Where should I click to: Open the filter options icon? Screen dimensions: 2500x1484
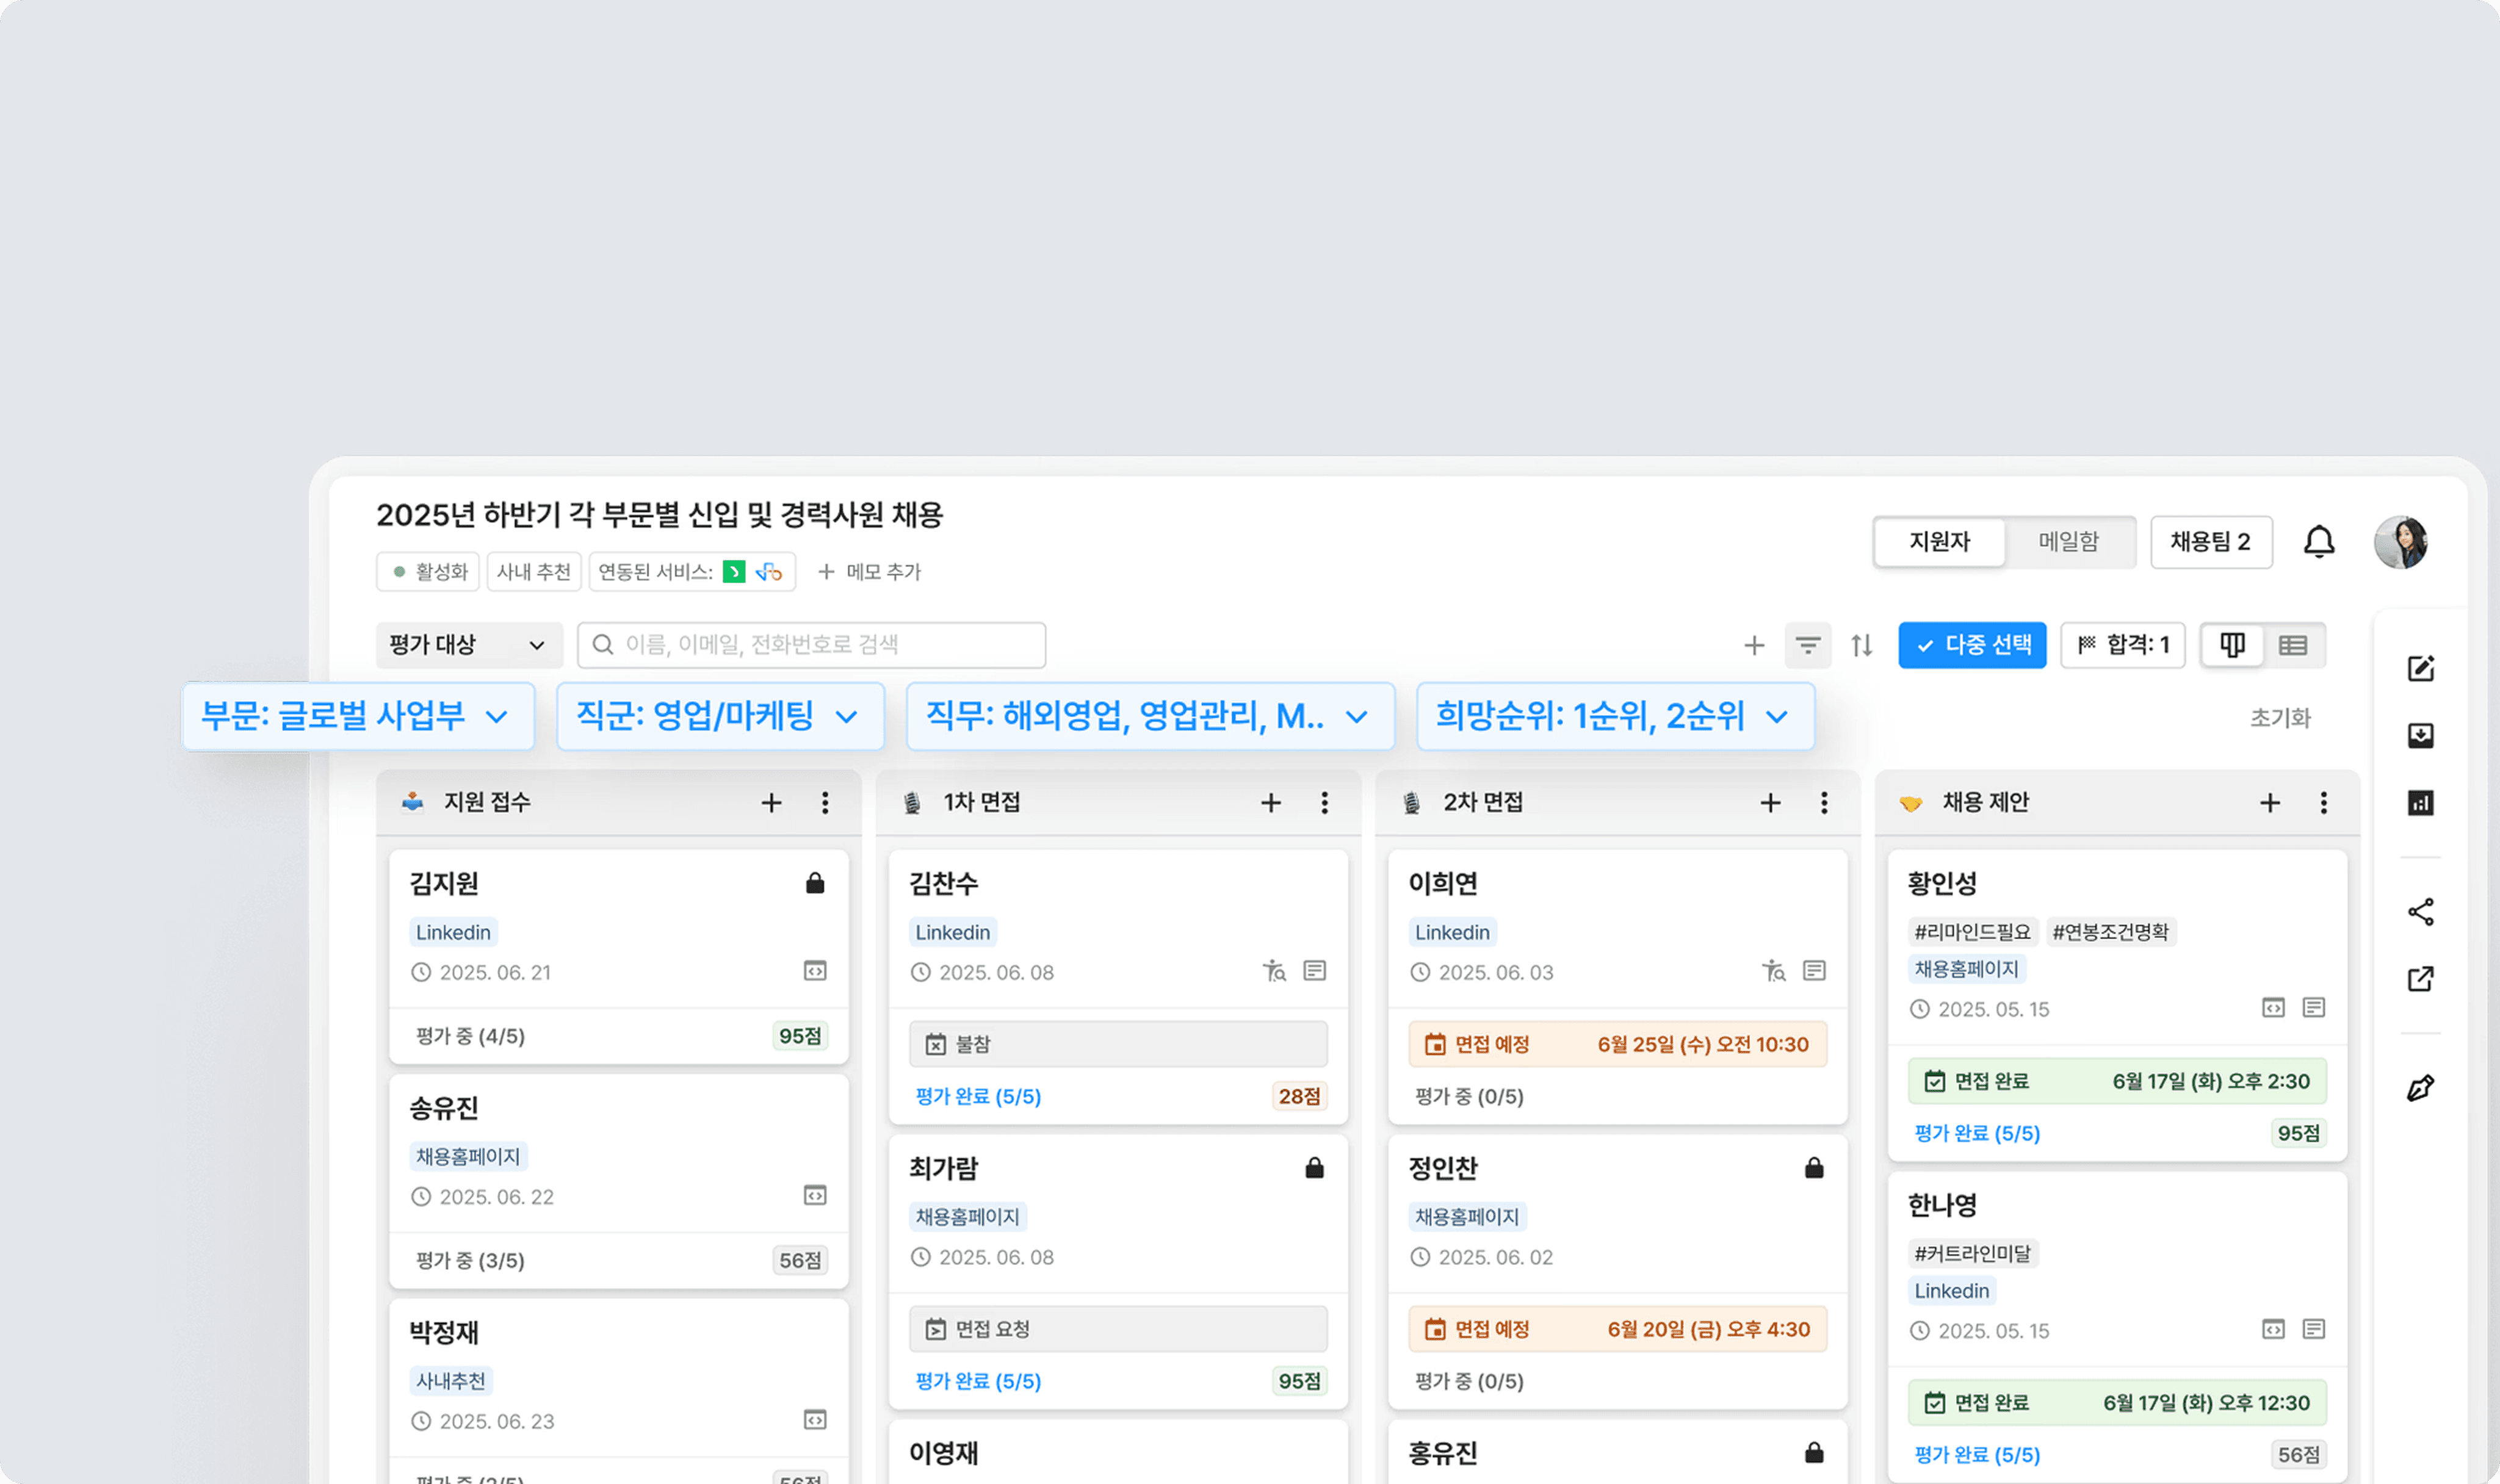(1807, 645)
